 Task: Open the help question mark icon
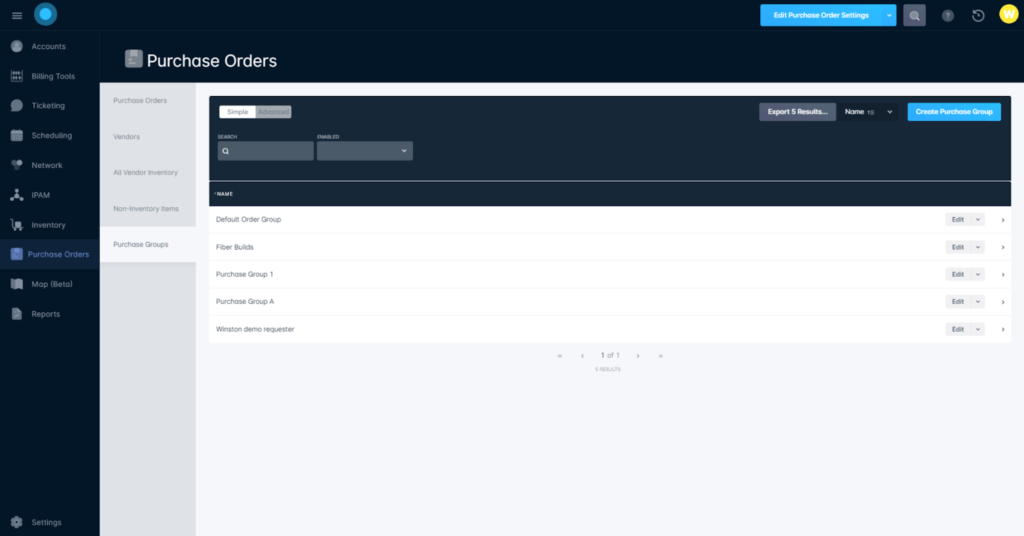pos(948,16)
